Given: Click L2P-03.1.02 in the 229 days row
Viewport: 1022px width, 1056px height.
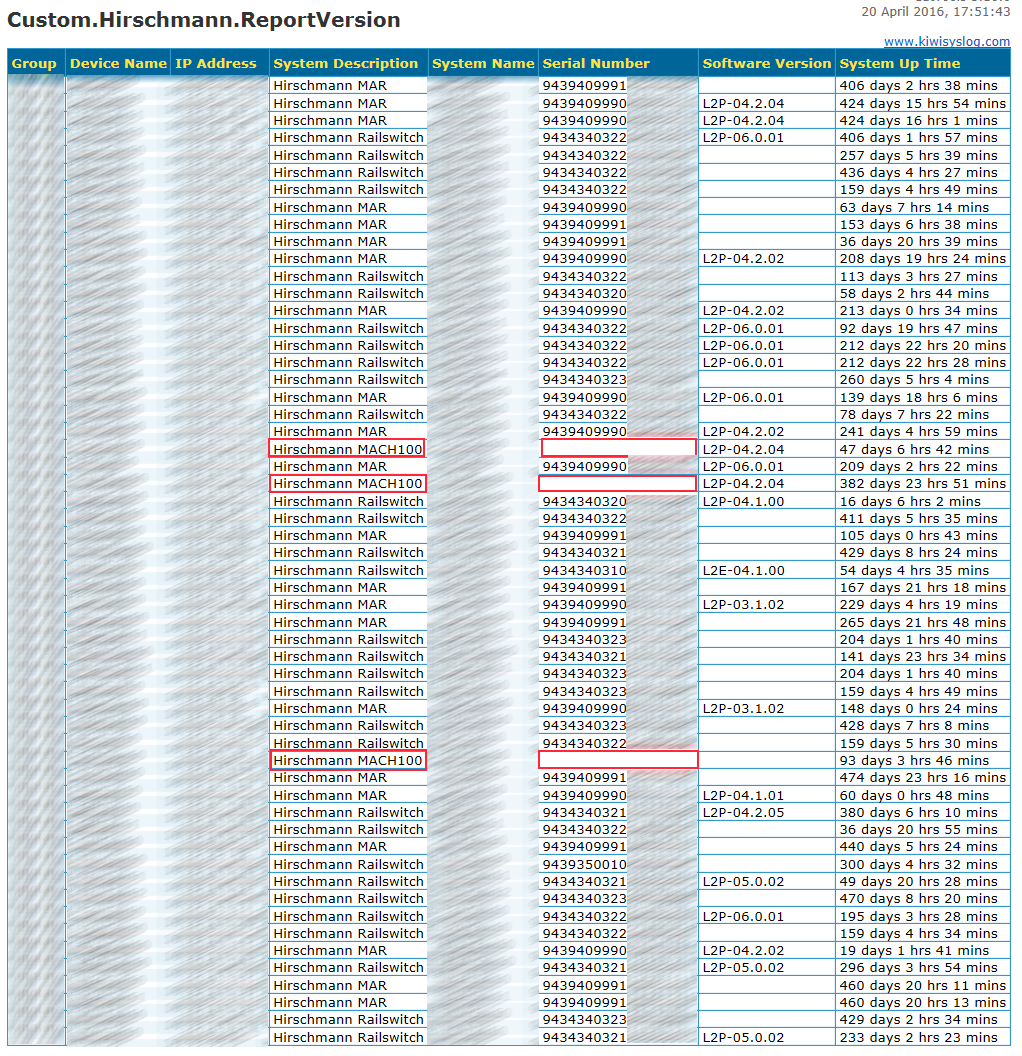Looking at the screenshot, I should click(x=743, y=604).
